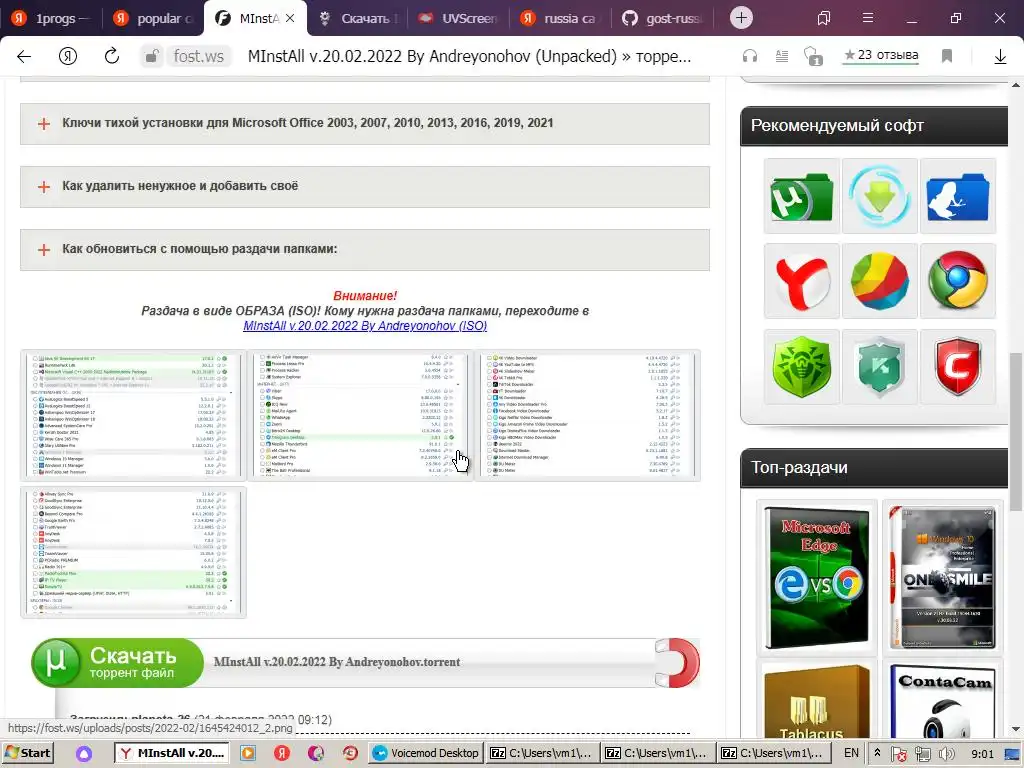Click the EN language indicator in tray
Image resolution: width=1024 pixels, height=768 pixels.
tap(851, 753)
